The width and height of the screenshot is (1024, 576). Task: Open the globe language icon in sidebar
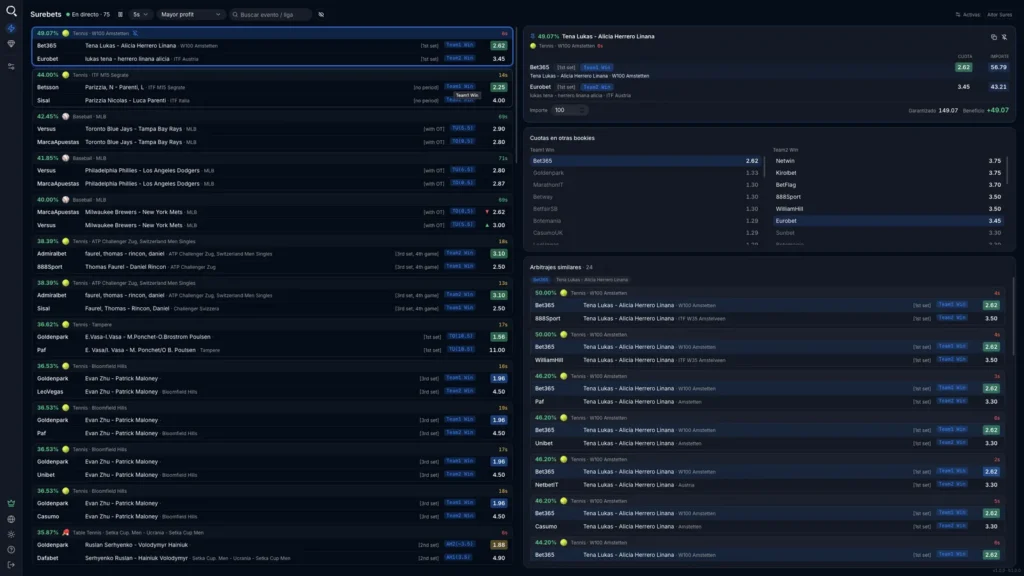click(11, 519)
